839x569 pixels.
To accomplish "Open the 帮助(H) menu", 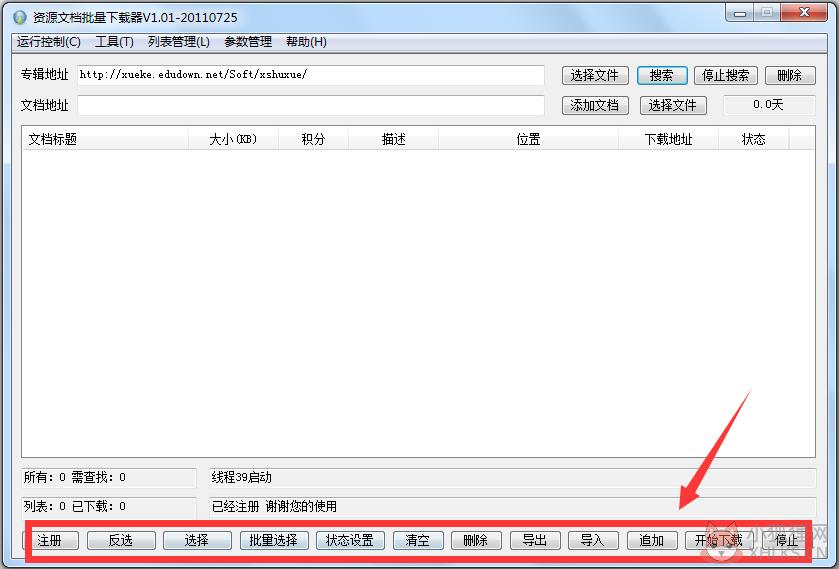I will tap(306, 42).
